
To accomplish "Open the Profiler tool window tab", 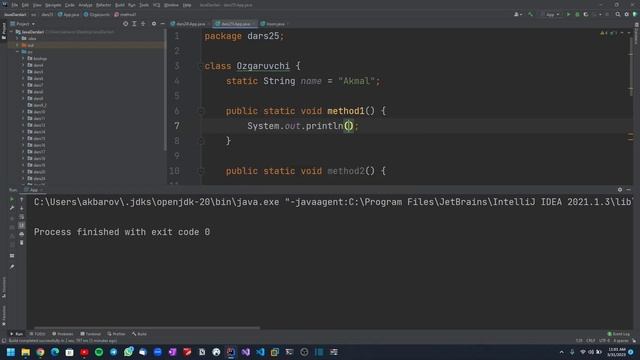I will pyautogui.click(x=116, y=334).
